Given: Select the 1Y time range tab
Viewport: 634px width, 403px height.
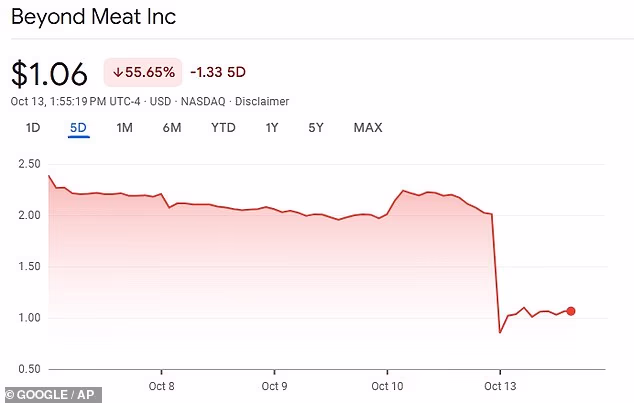Looking at the screenshot, I should click(x=272, y=127).
